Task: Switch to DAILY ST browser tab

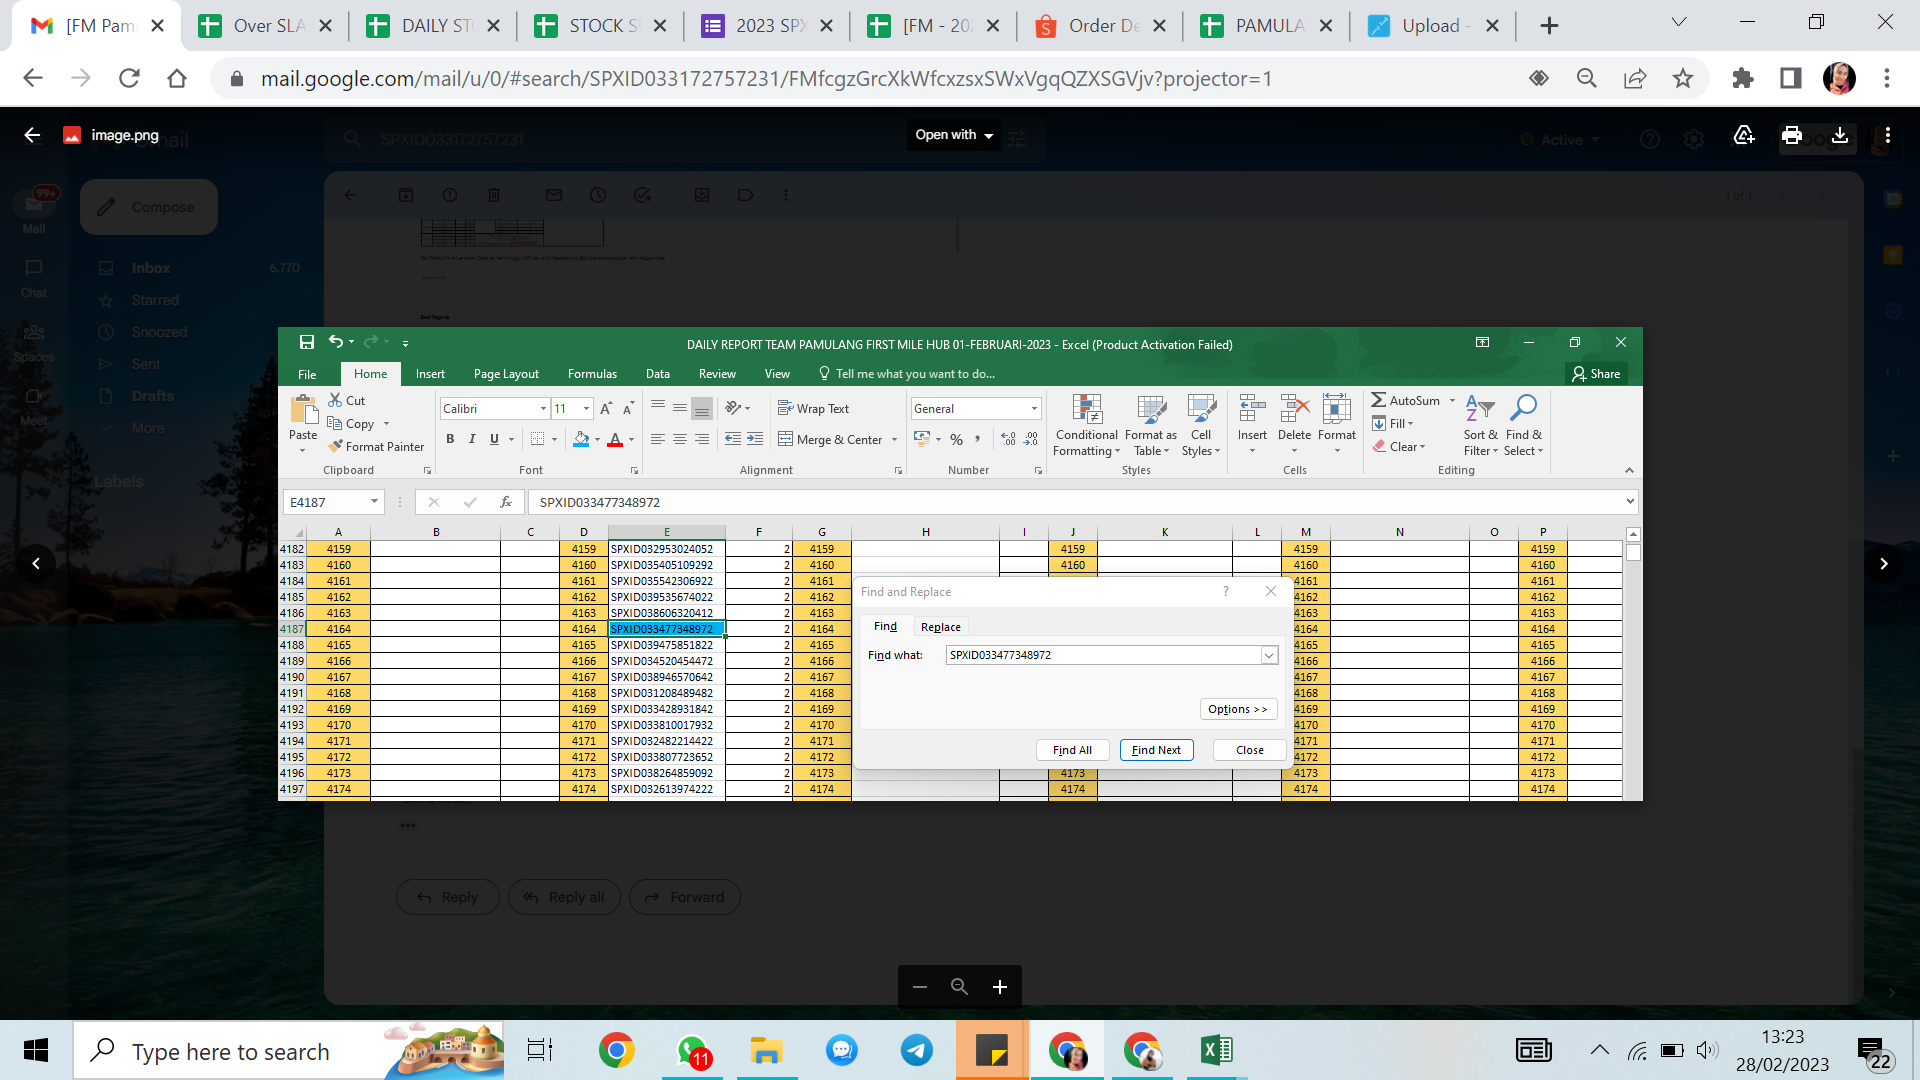Action: pos(434,26)
